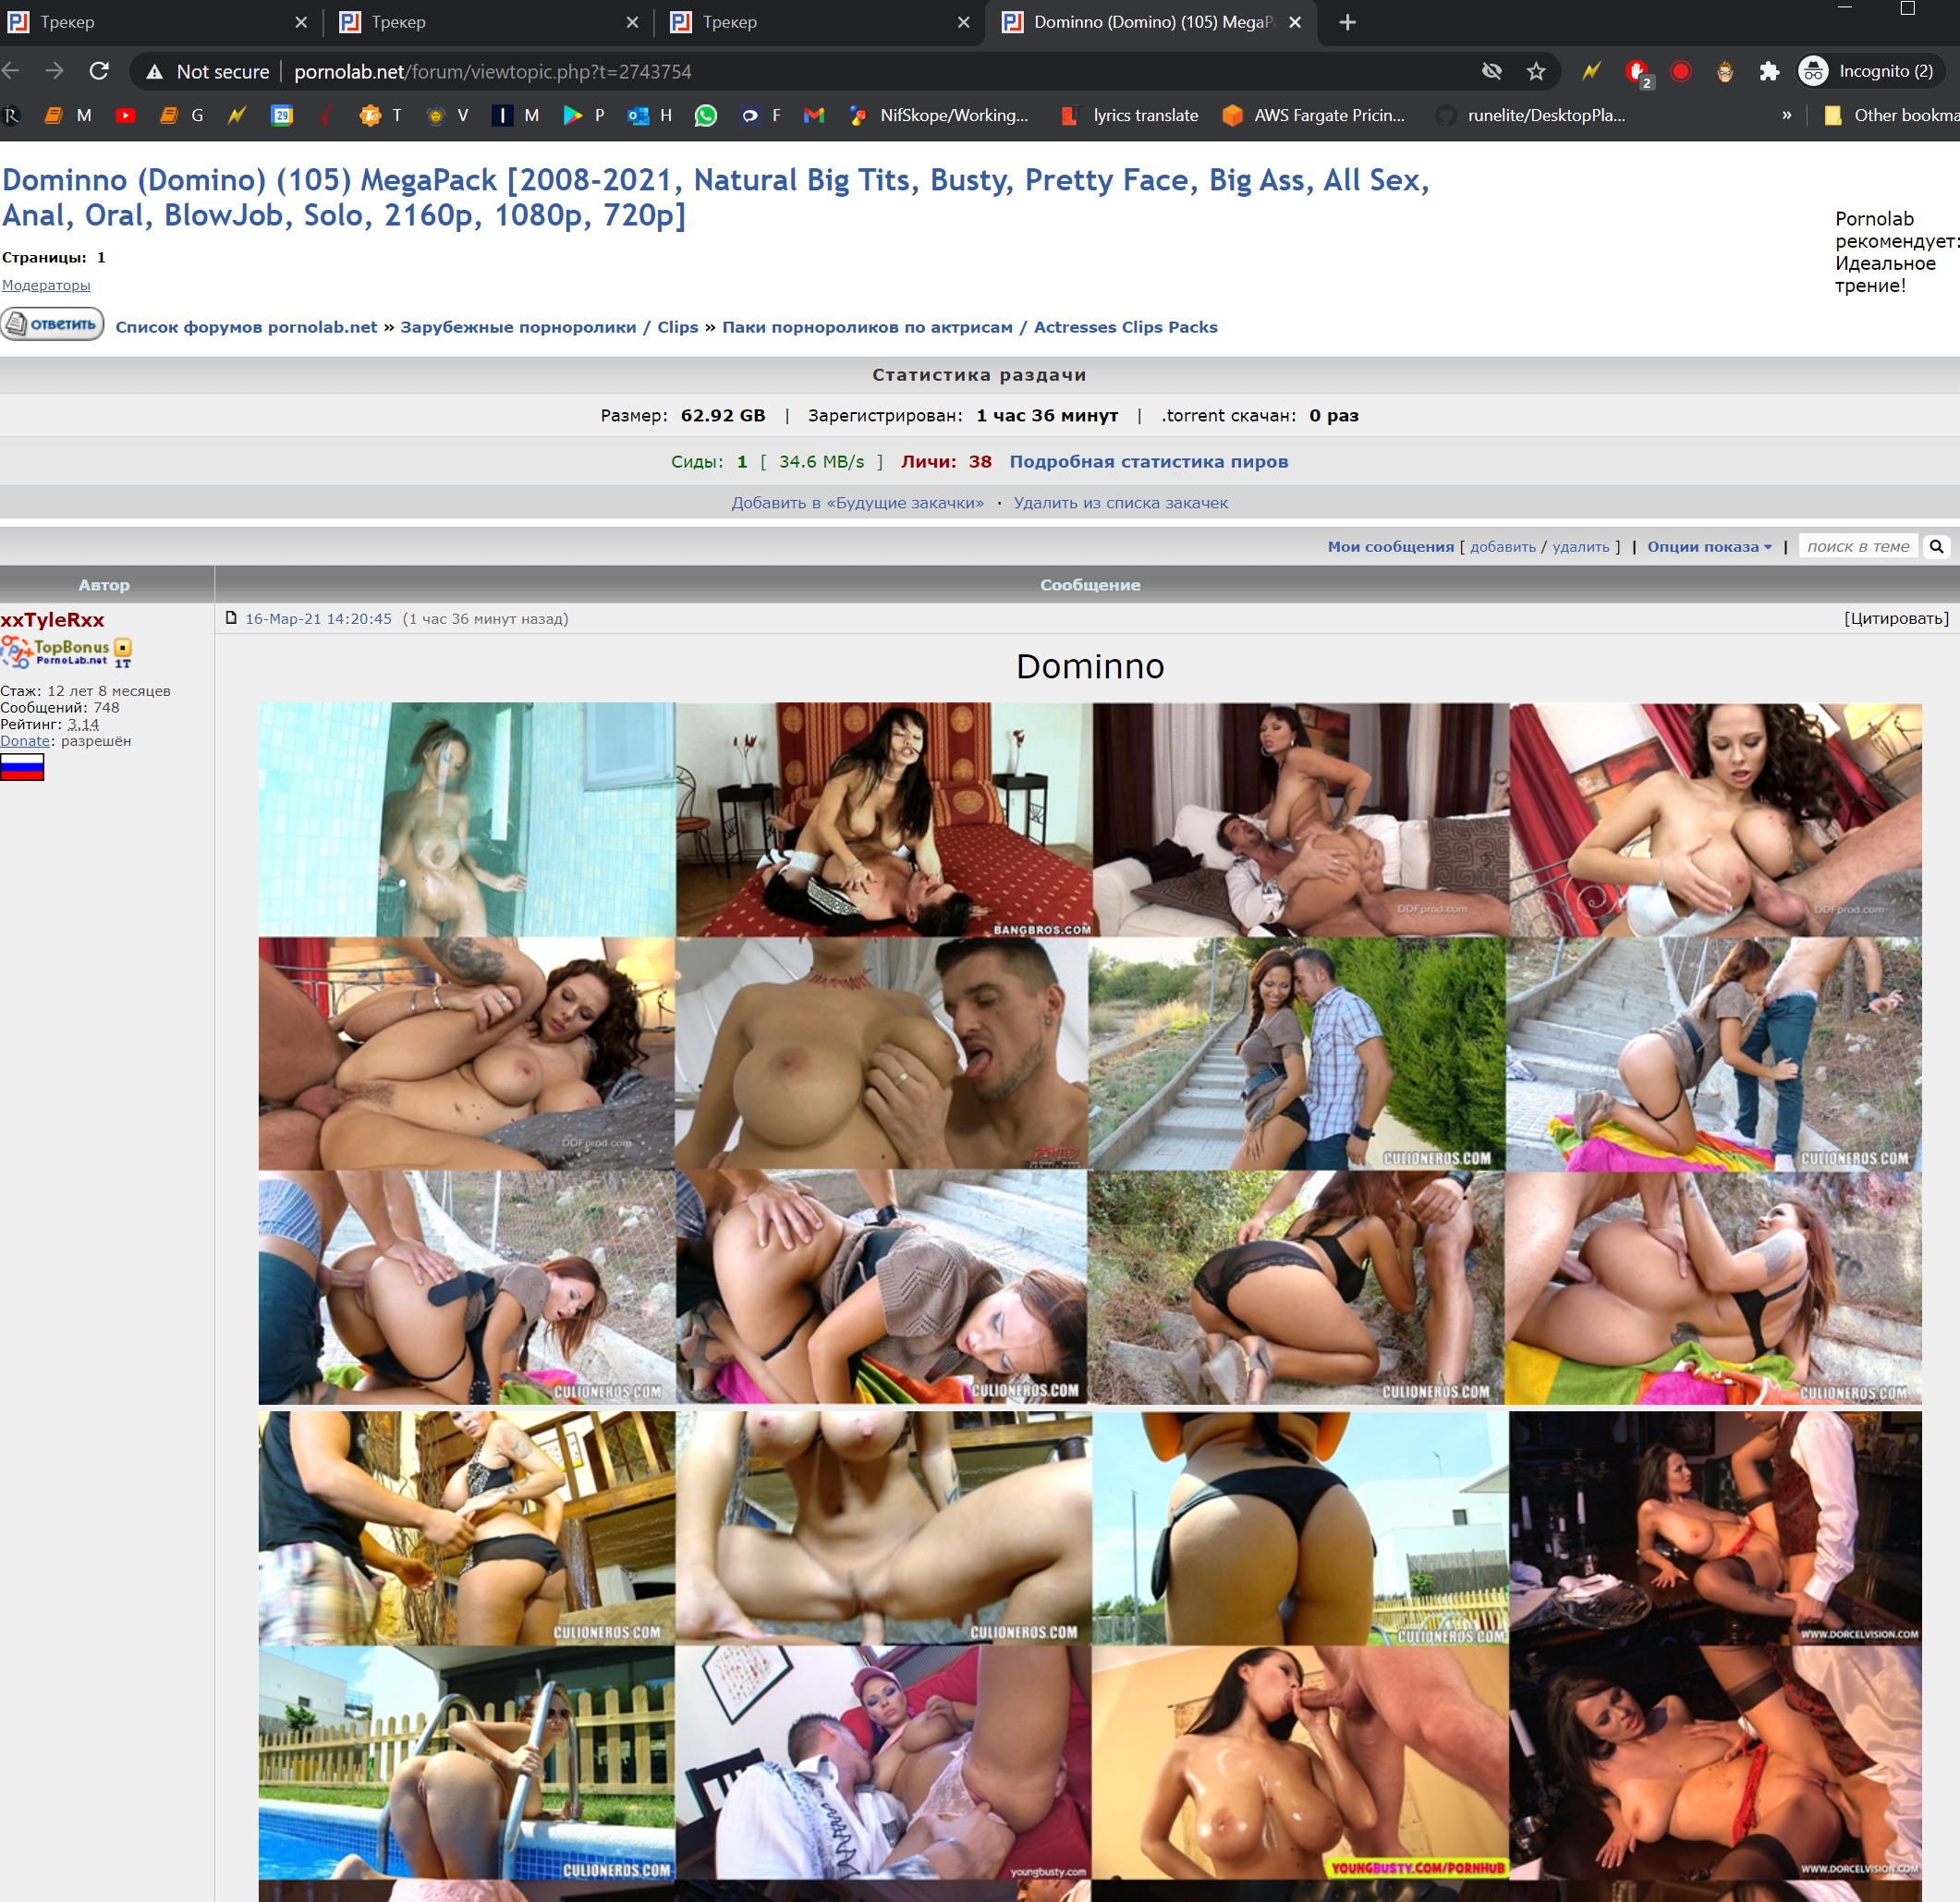1960x1902 pixels.
Task: Open Подробная статистика пиров link
Action: click(x=1148, y=462)
